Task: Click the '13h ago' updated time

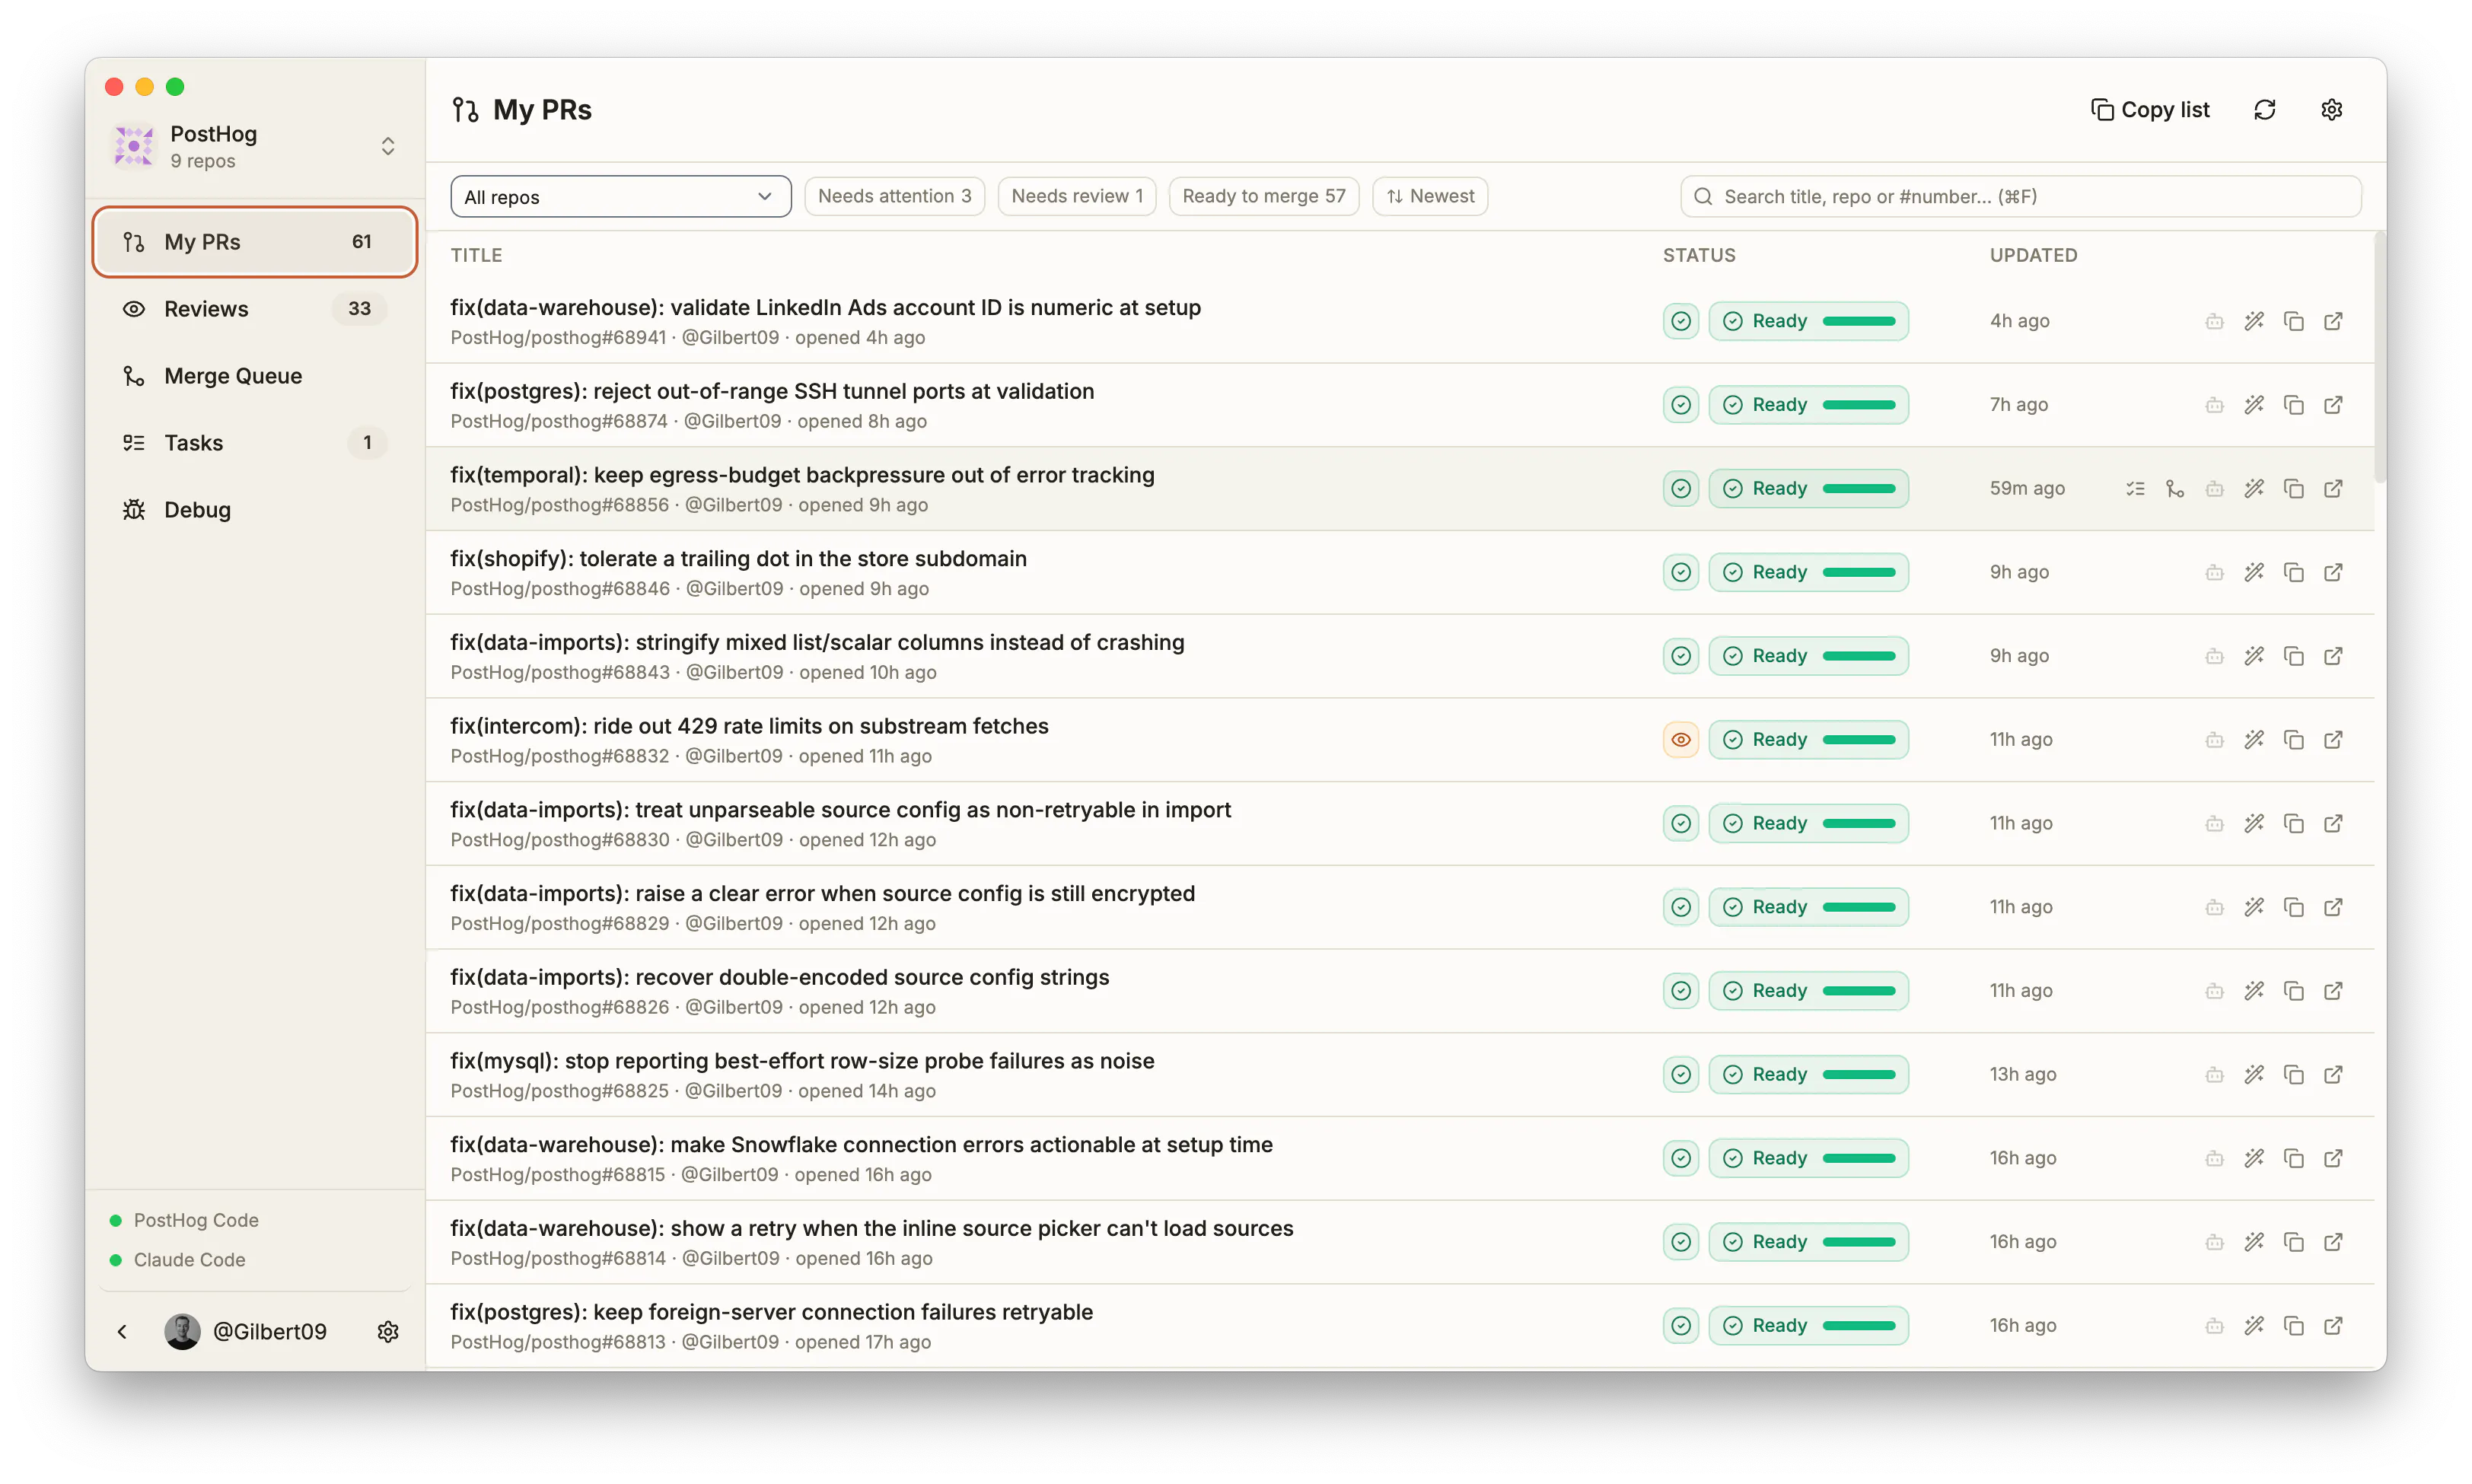Action: 2022,1074
